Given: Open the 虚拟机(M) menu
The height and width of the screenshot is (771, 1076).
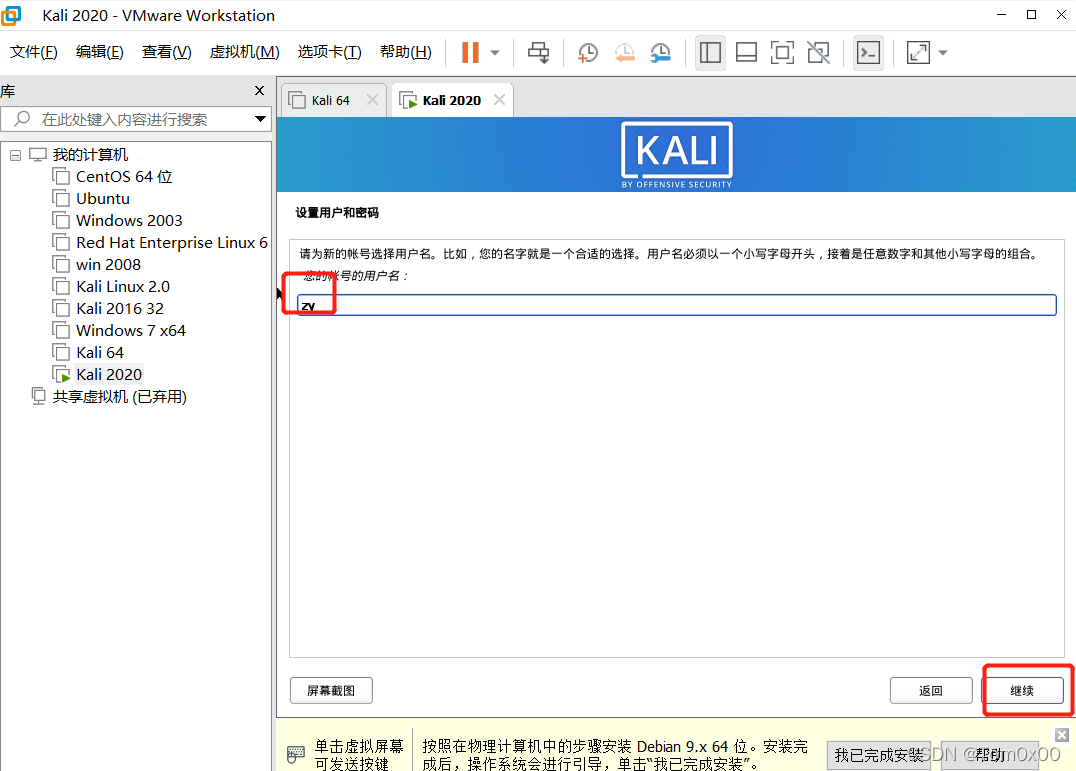Looking at the screenshot, I should [x=245, y=52].
